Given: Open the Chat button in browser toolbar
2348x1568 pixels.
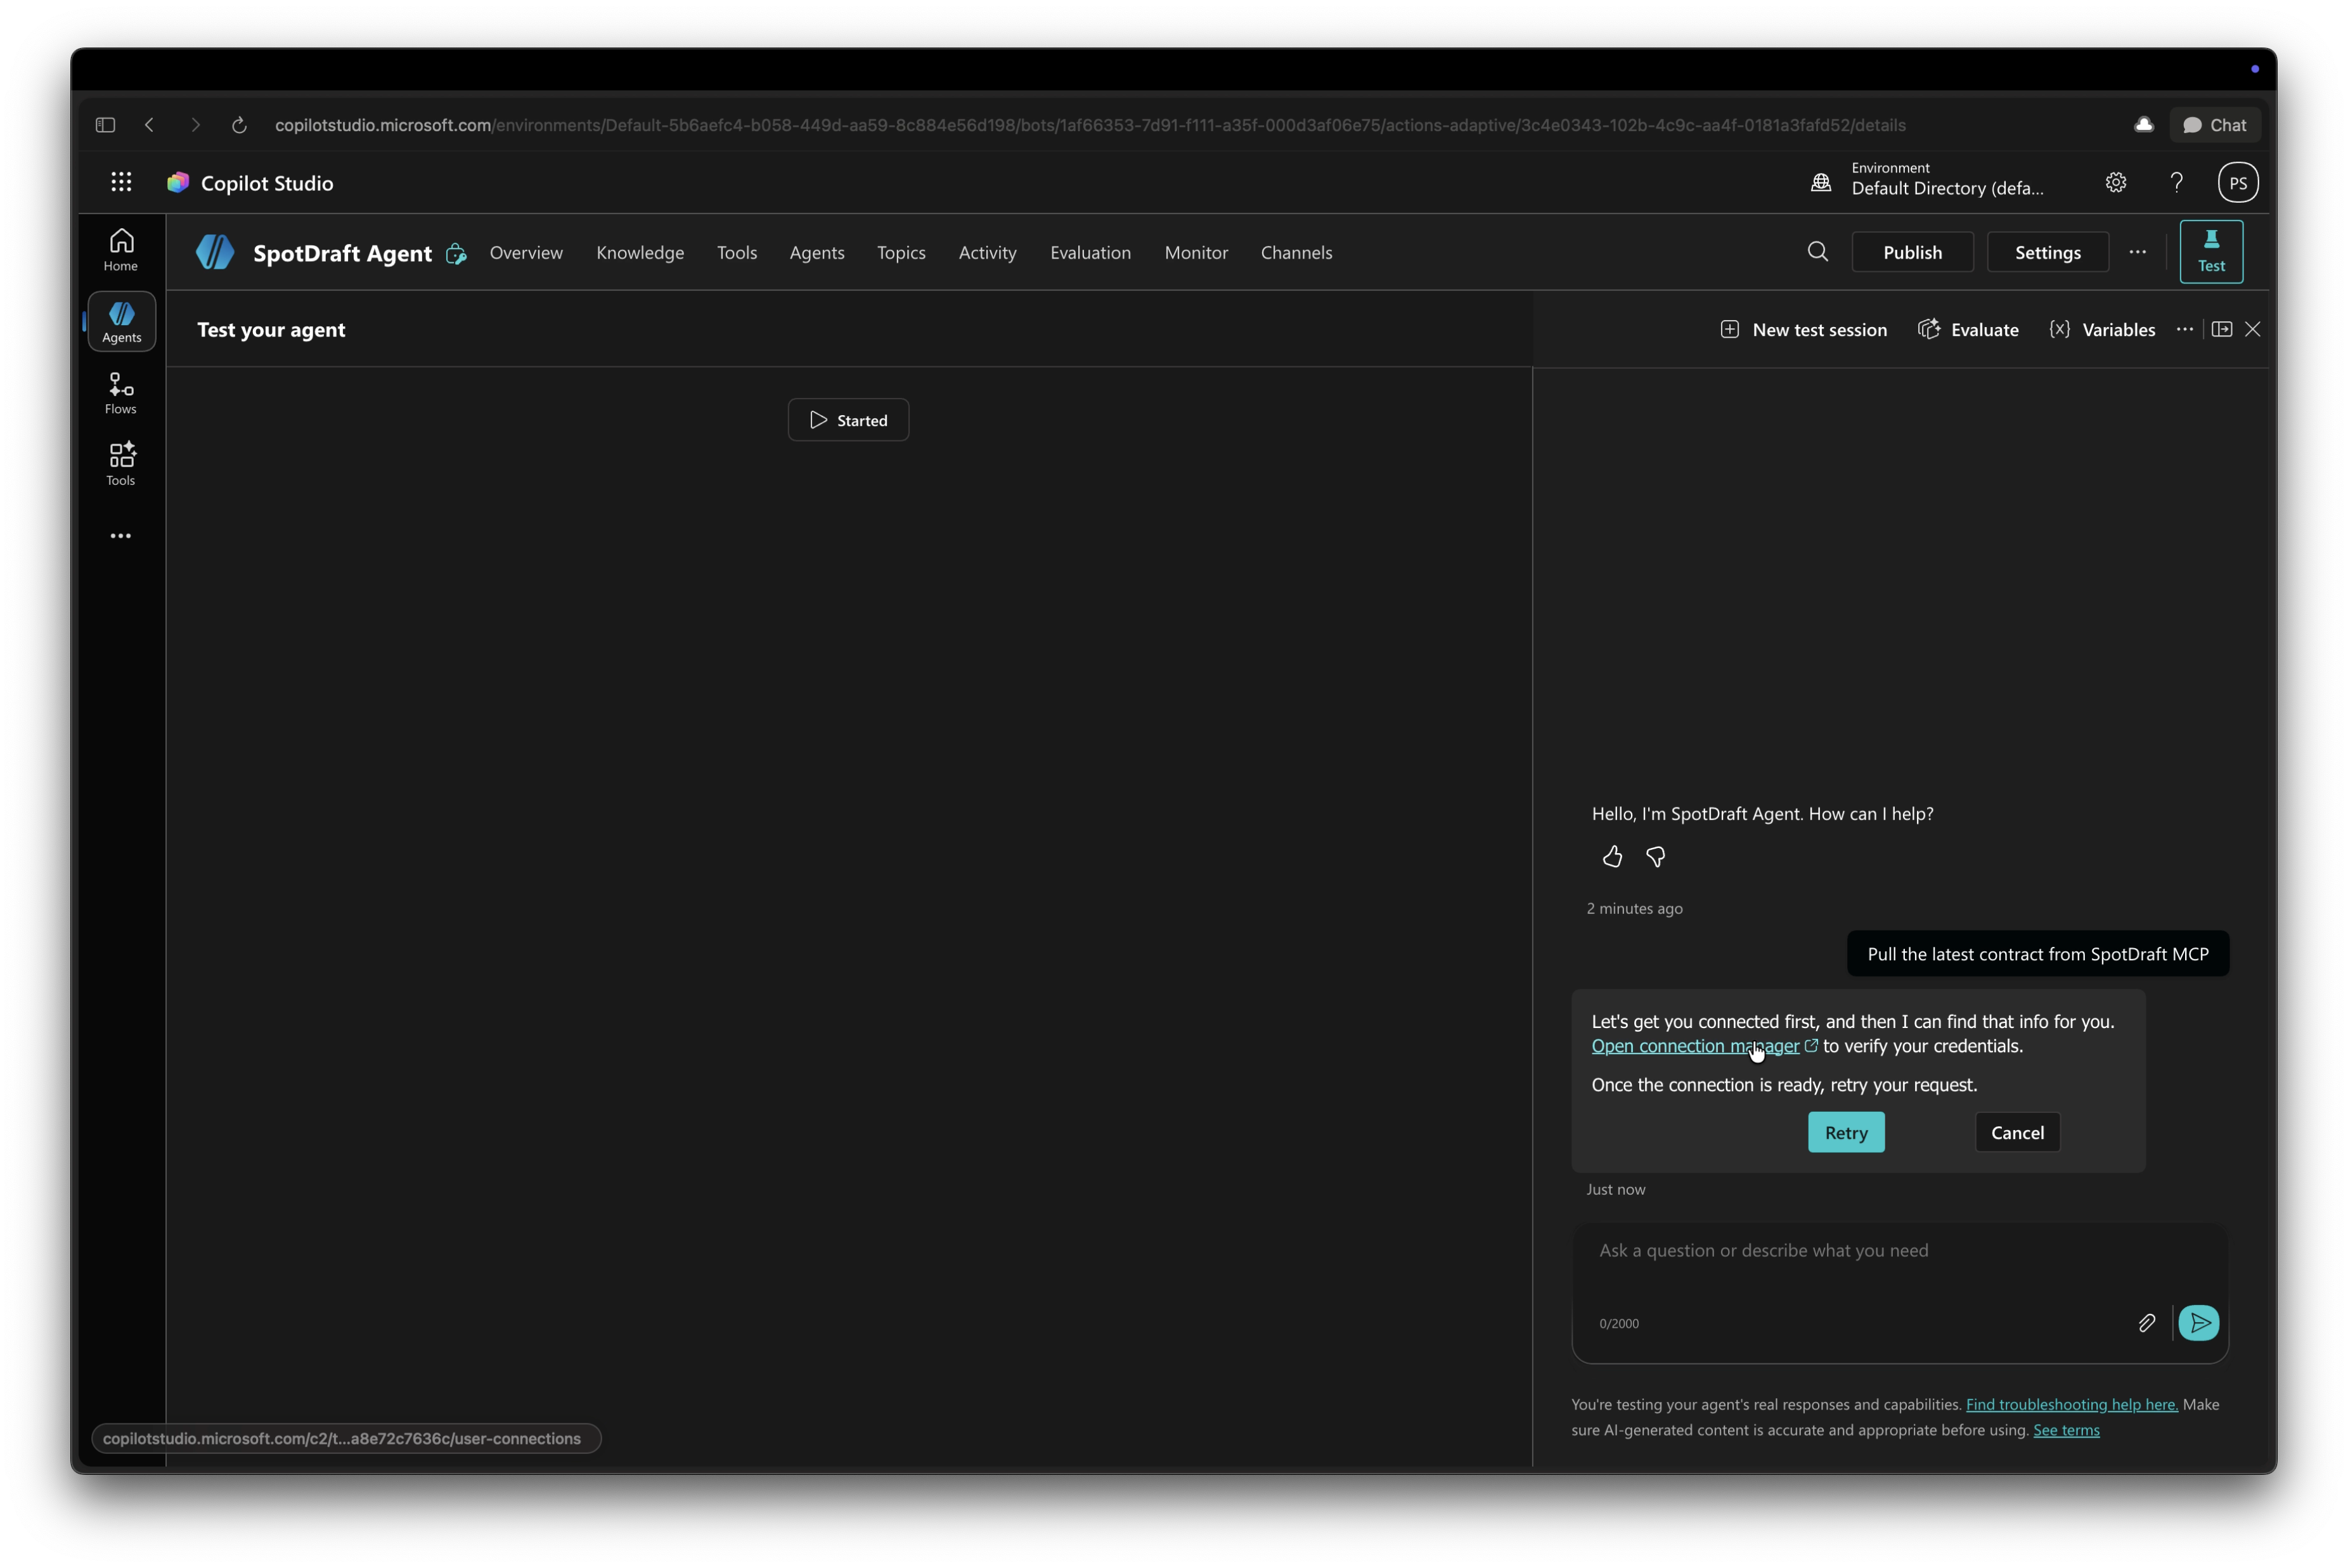Looking at the screenshot, I should click(2214, 125).
